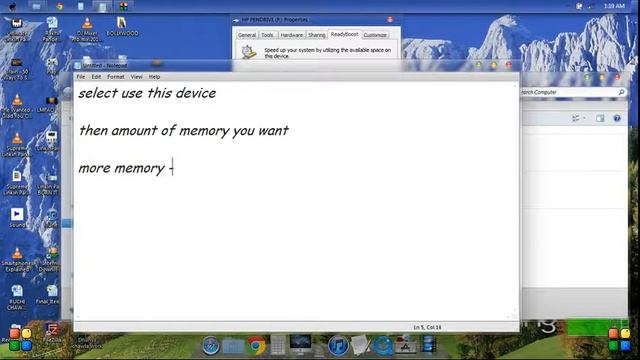Viewport: 640px width, 360px height.
Task: Open the BOLLYWOOD desktop folder icon
Action: click(122, 27)
